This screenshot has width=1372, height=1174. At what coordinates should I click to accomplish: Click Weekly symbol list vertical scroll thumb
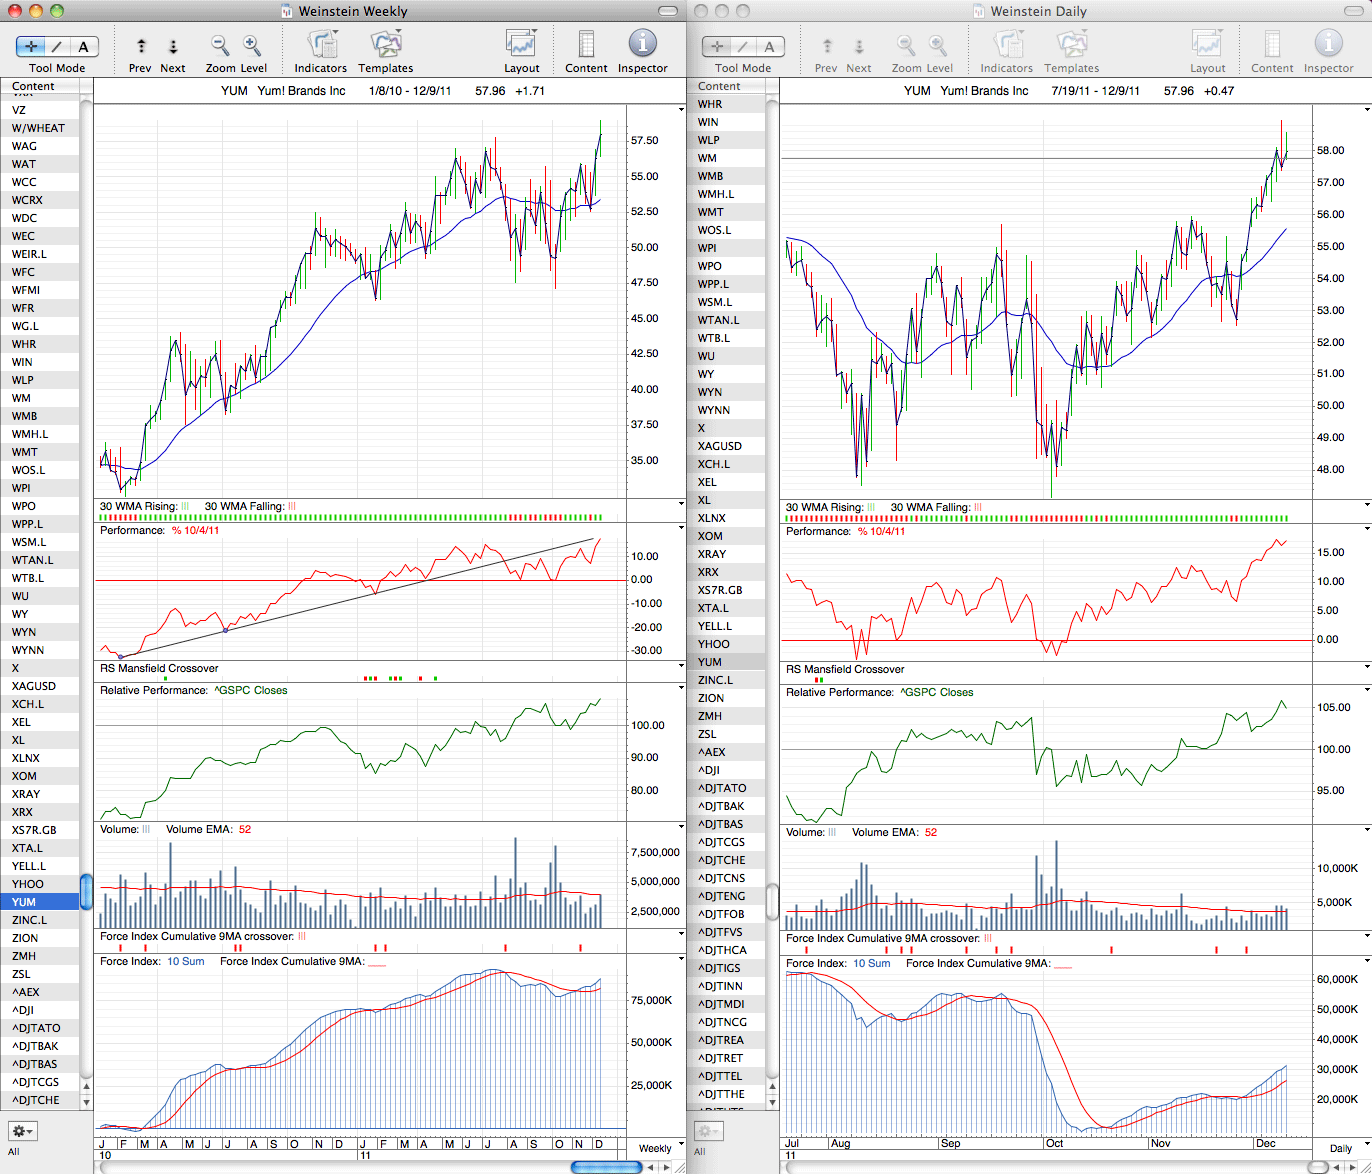point(87,891)
